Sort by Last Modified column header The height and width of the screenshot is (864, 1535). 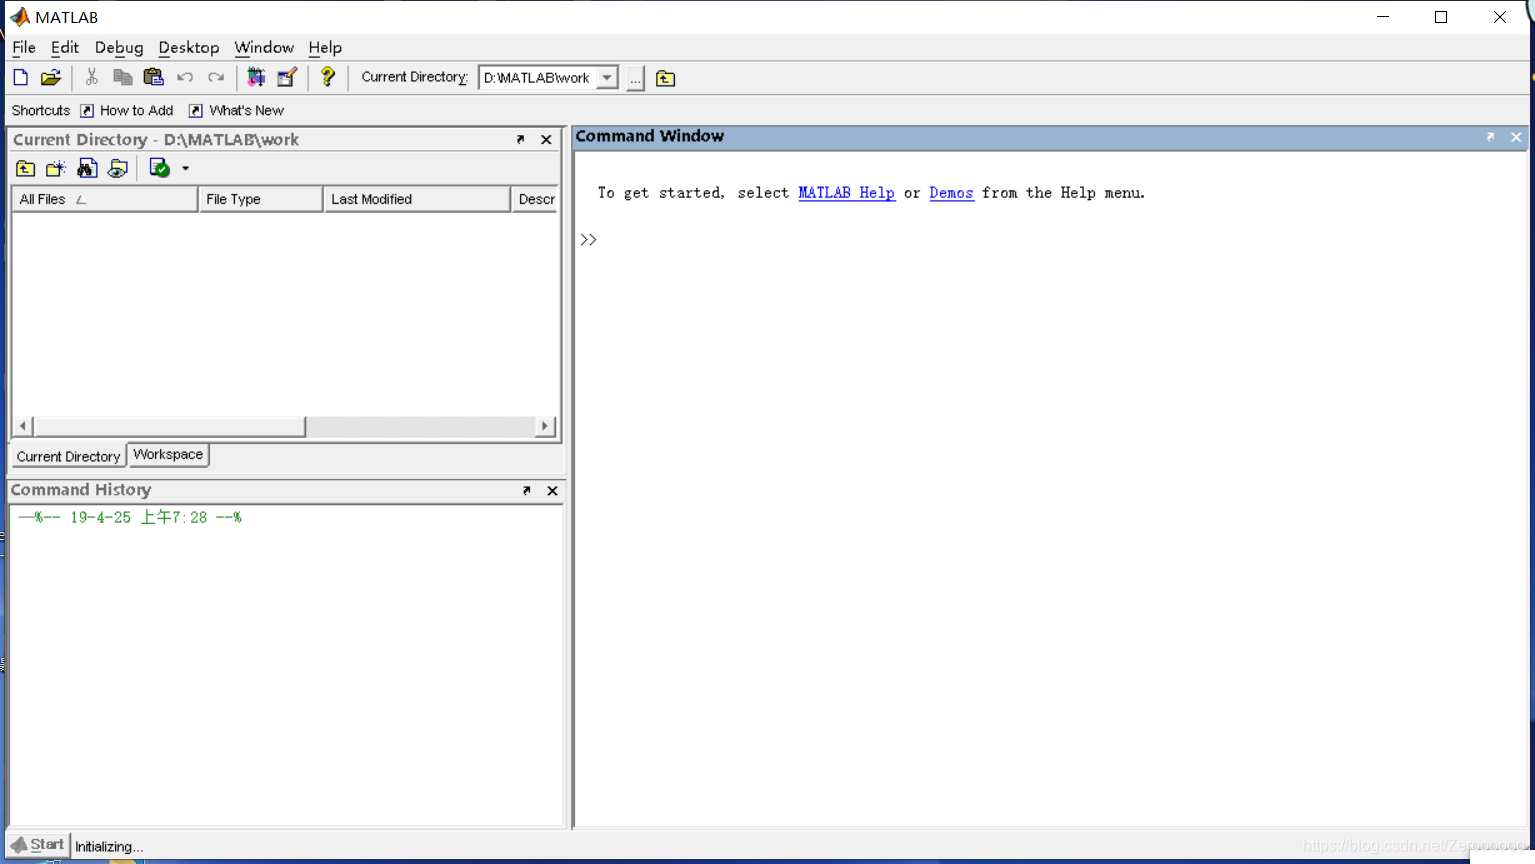(x=416, y=199)
